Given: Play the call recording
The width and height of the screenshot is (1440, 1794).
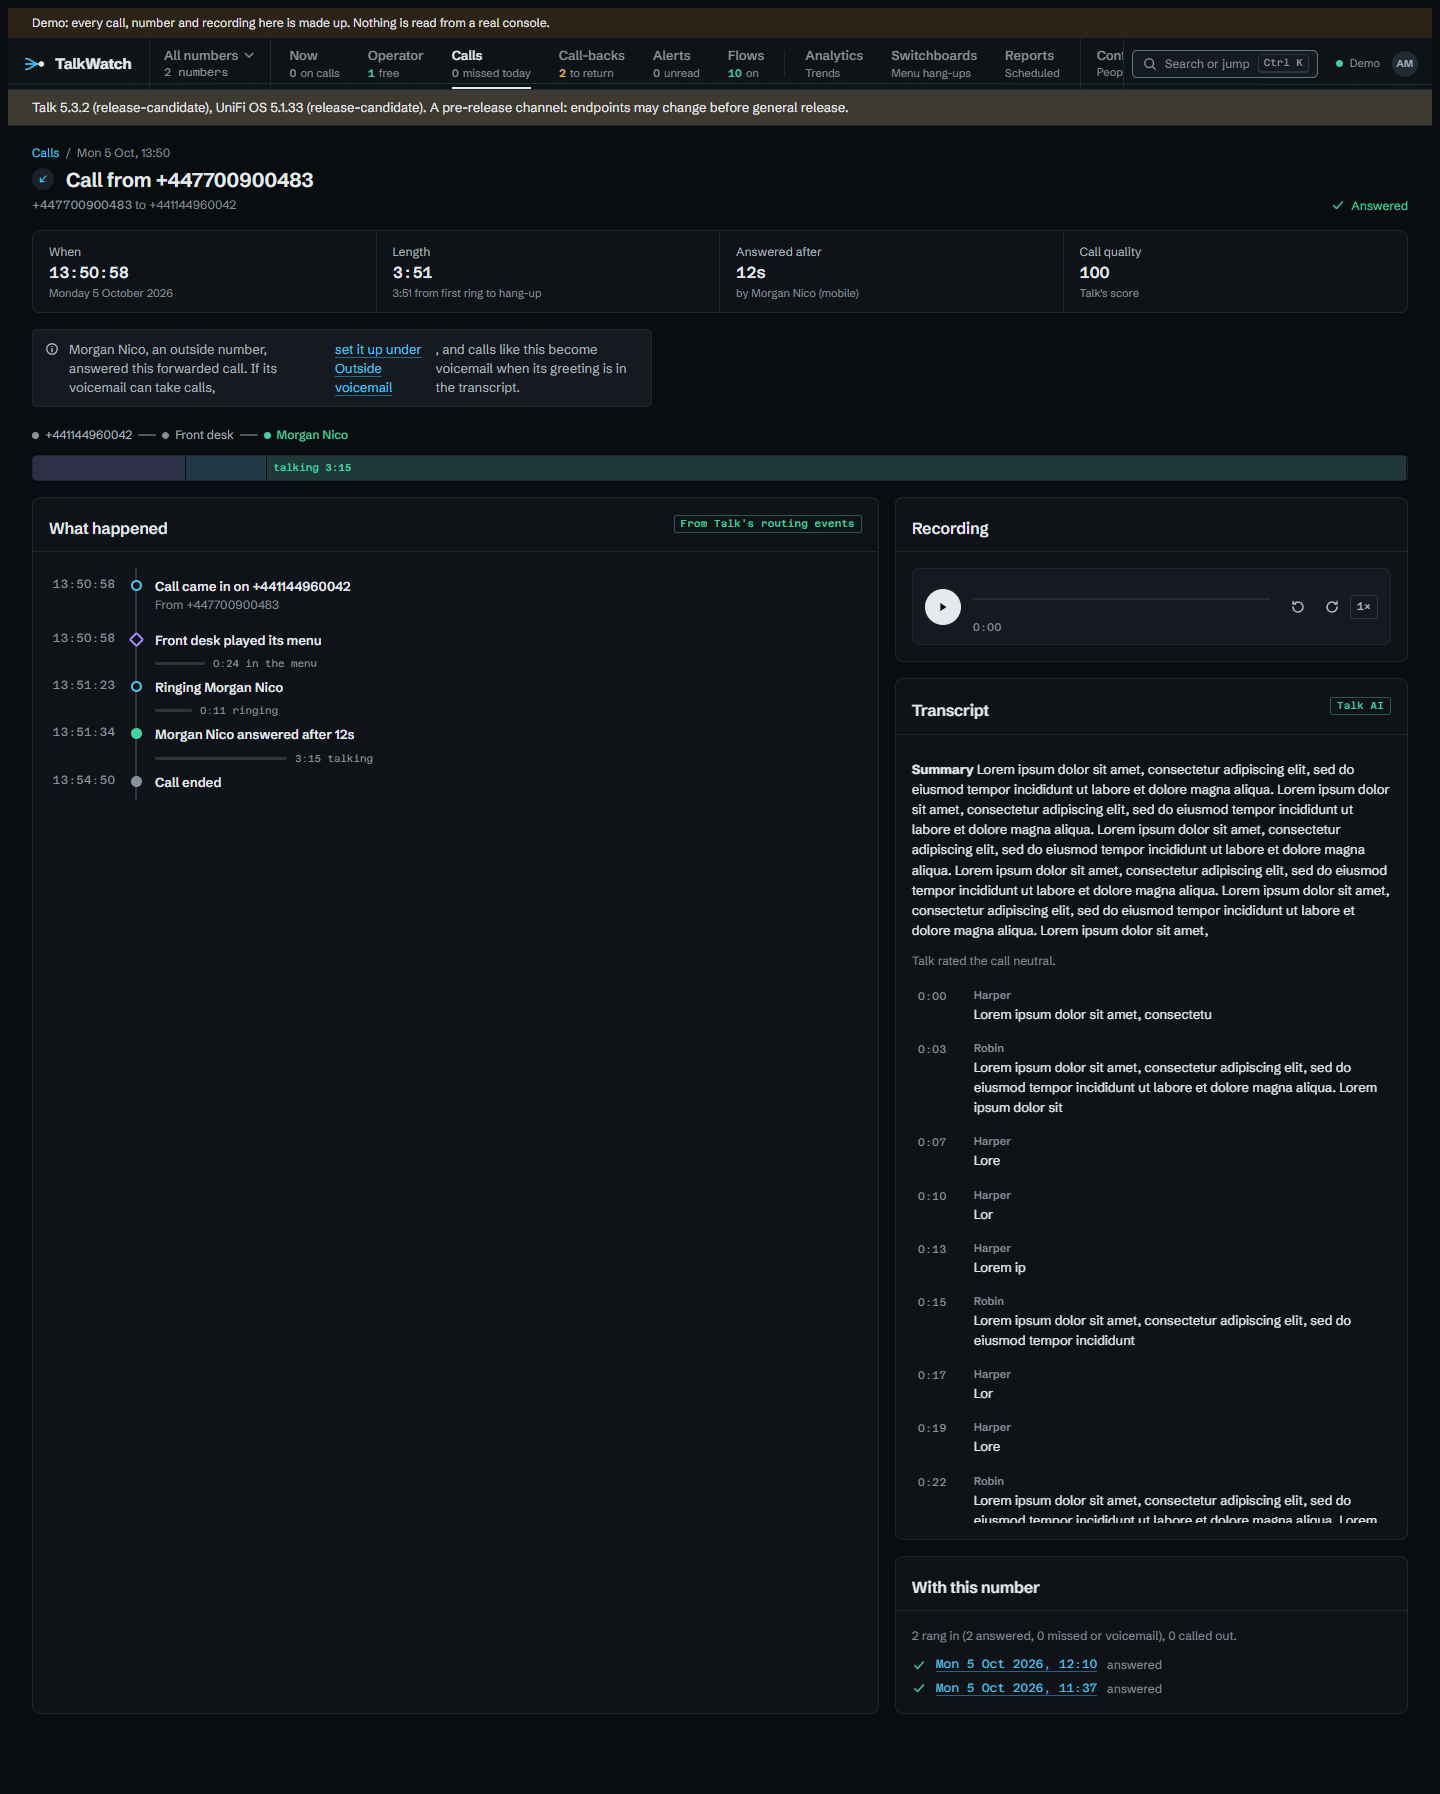Looking at the screenshot, I should 942,606.
